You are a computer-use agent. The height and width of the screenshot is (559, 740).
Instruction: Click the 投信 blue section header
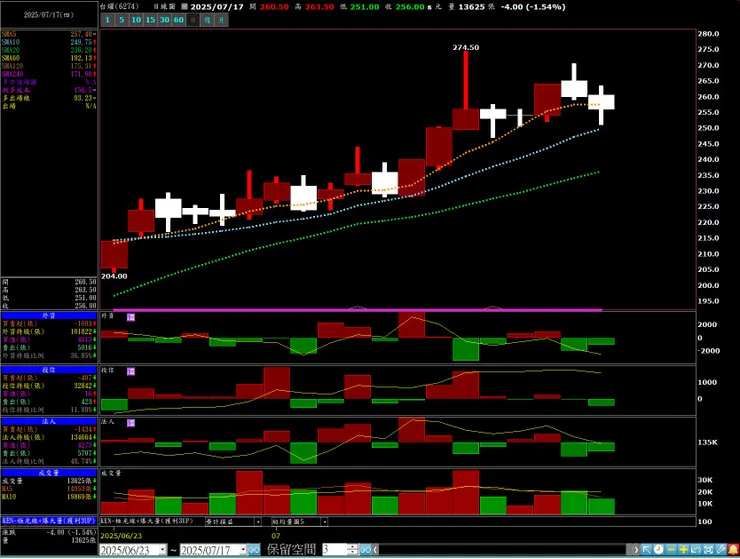coord(49,370)
